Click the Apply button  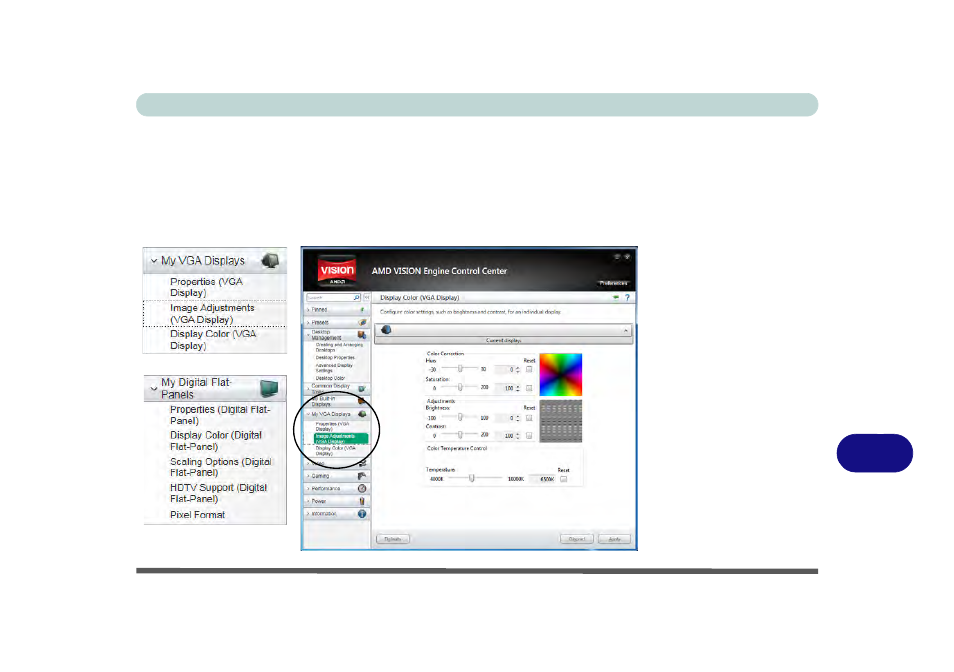pyautogui.click(x=615, y=539)
